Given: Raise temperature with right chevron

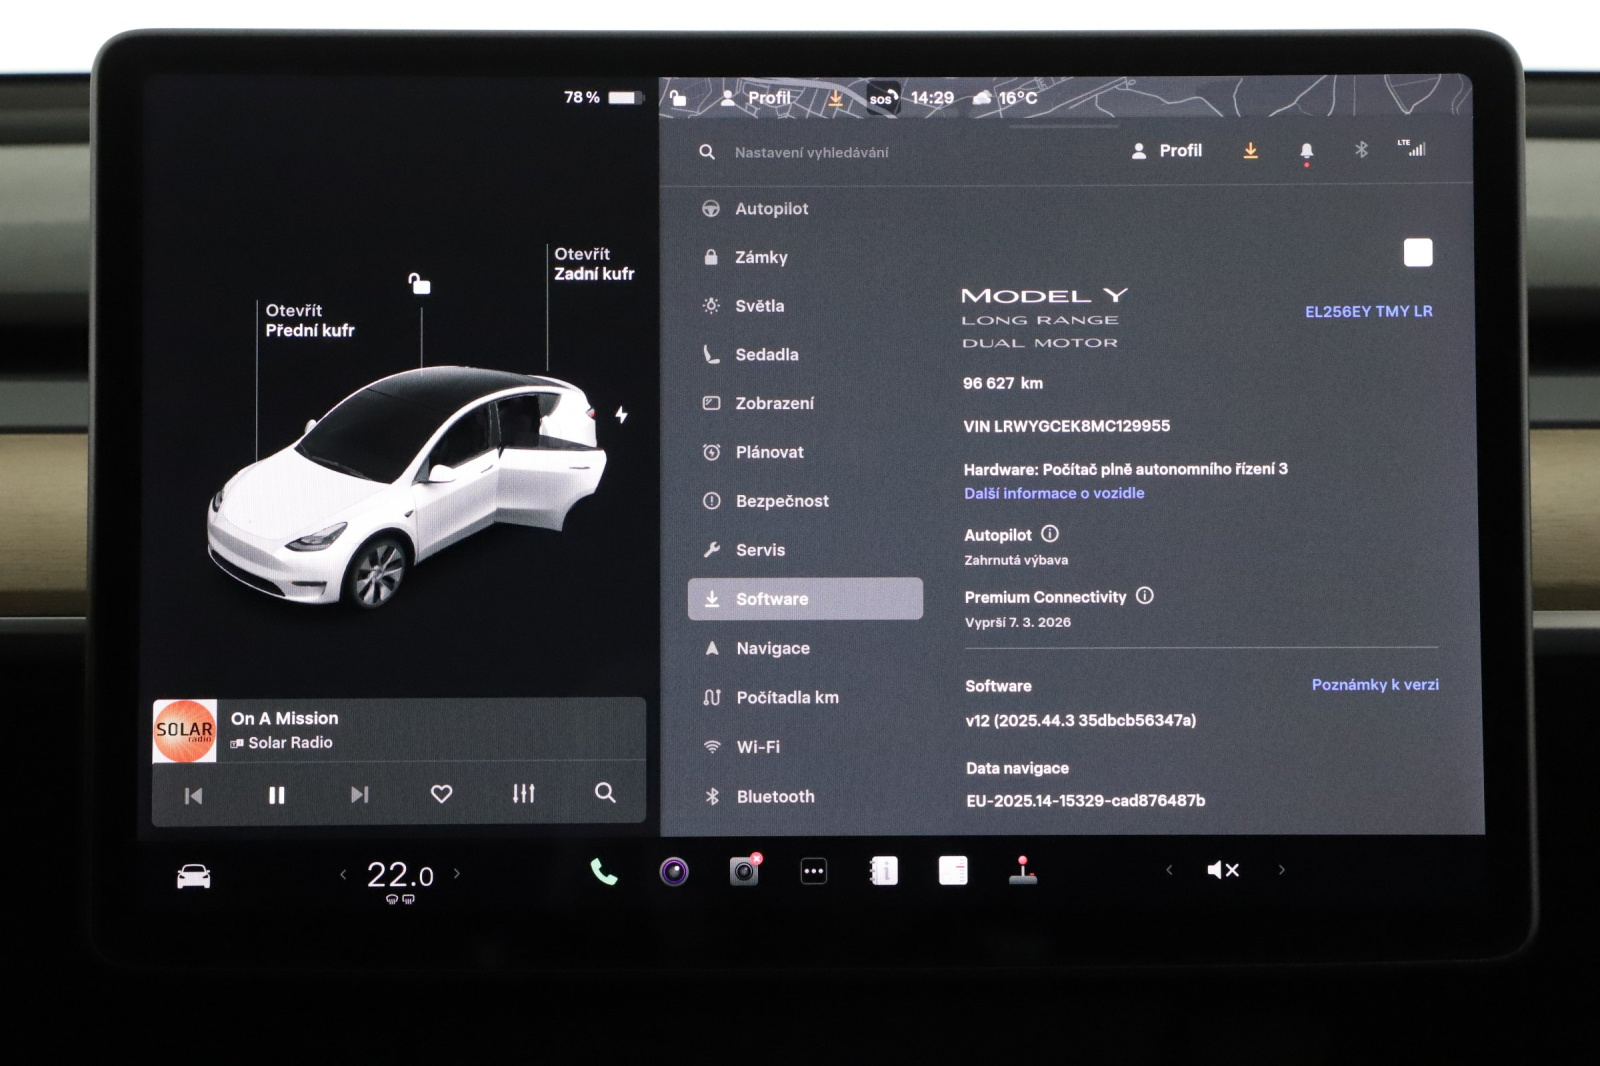Looking at the screenshot, I should click(x=457, y=874).
